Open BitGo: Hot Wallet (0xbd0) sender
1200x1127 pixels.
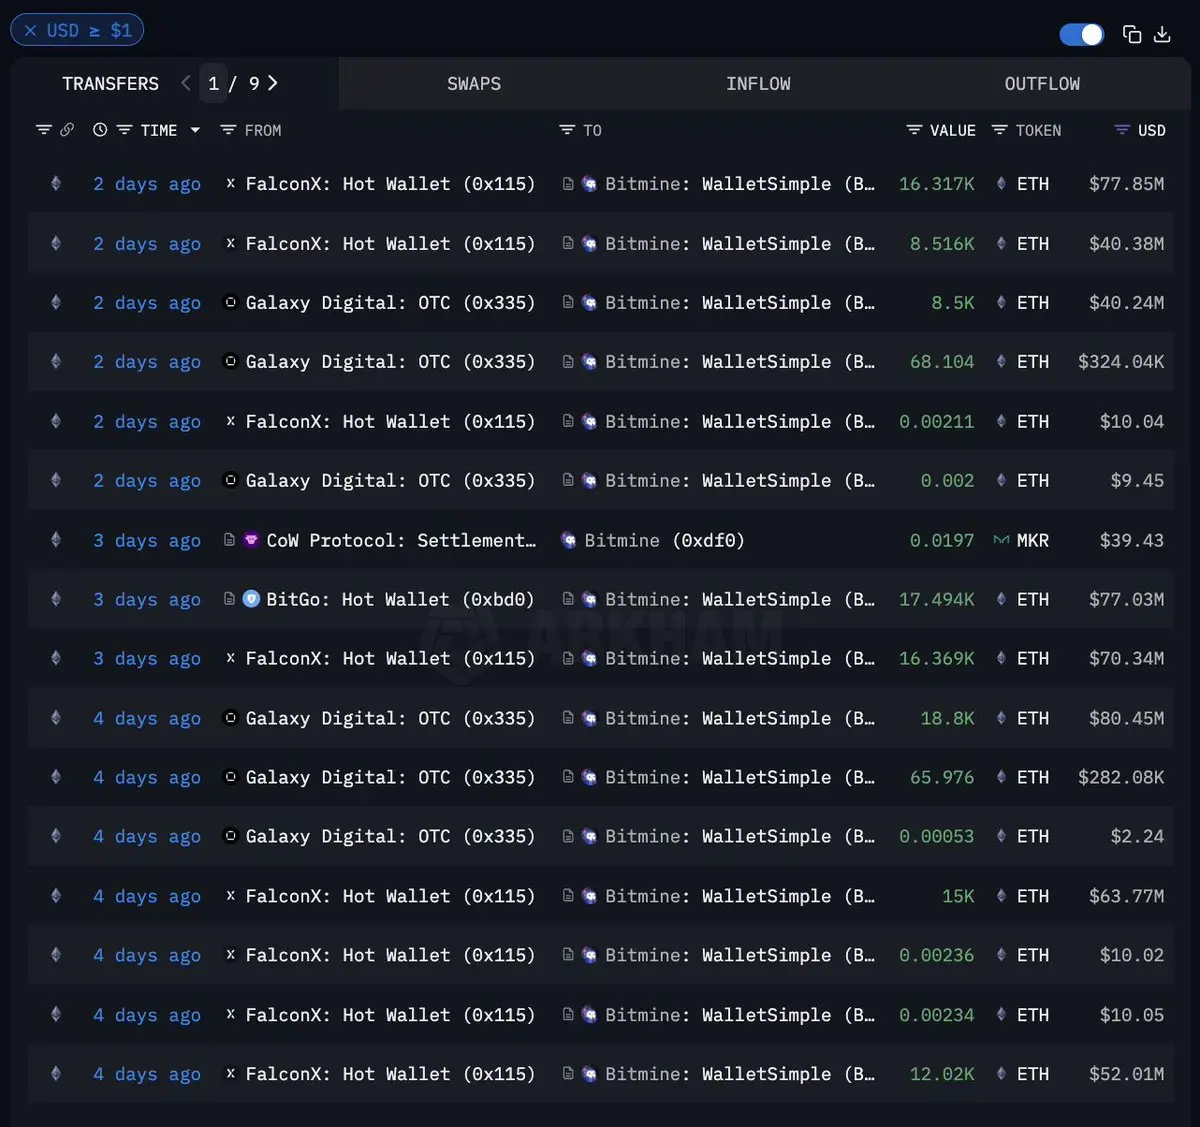point(400,599)
